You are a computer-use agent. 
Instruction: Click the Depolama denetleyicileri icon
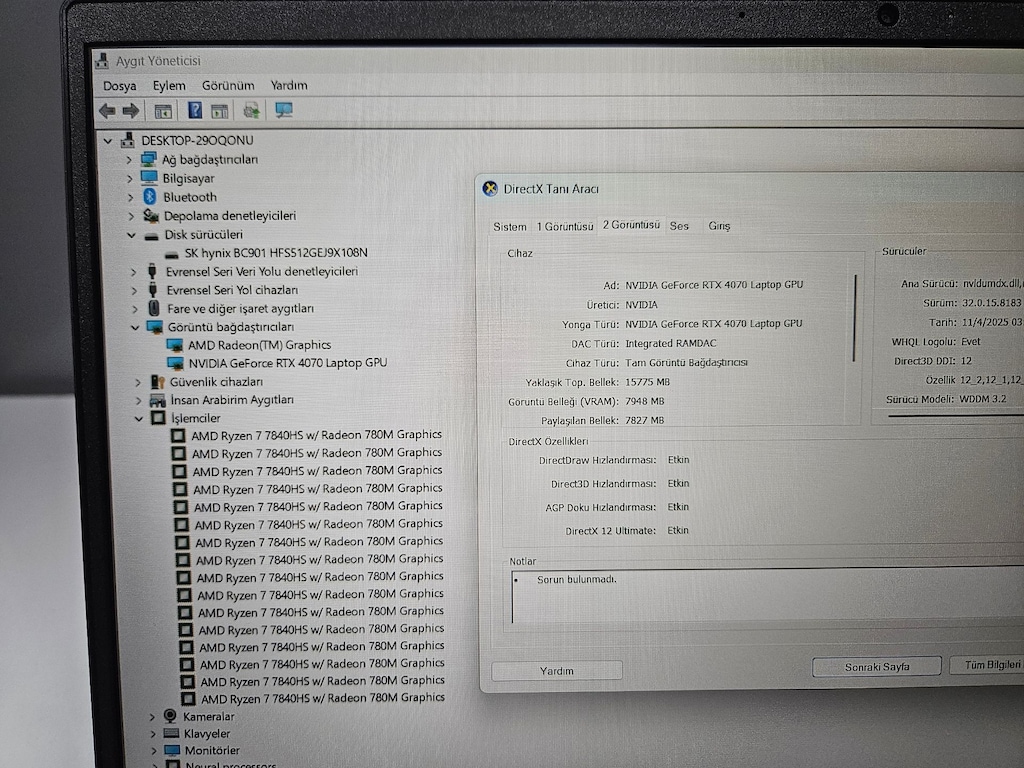pos(151,216)
